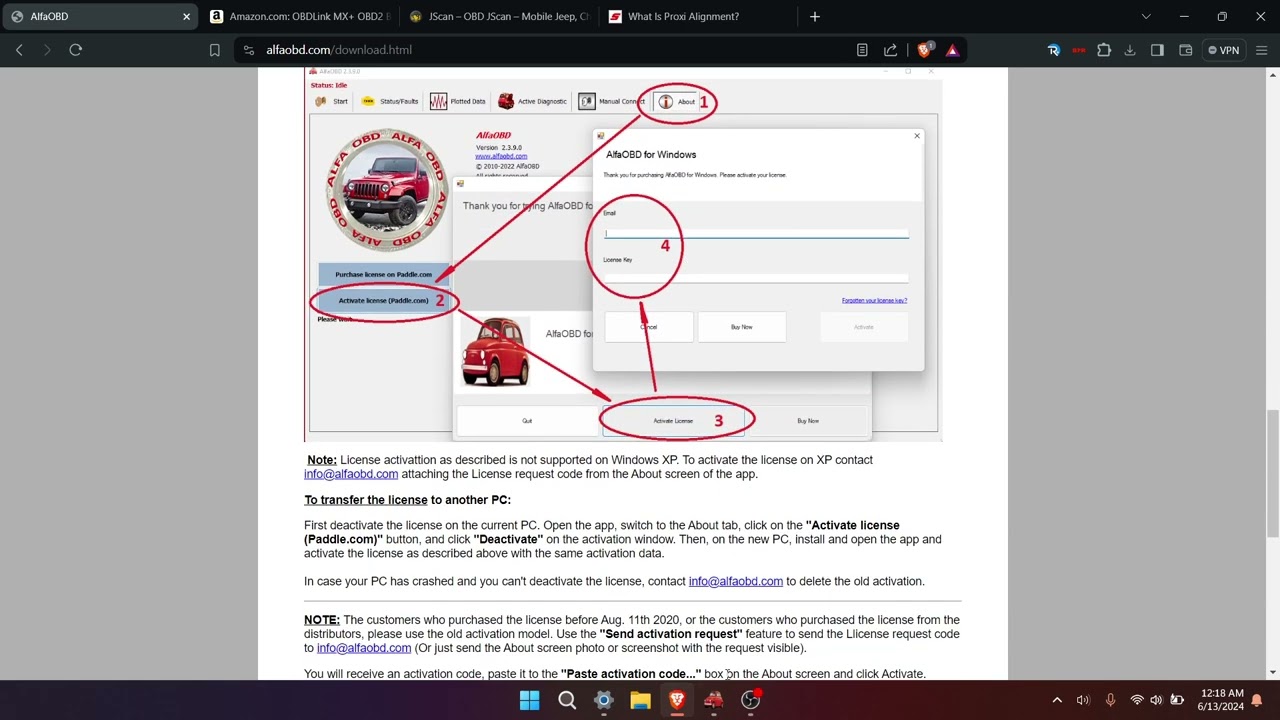
Task: Open the share page icon
Action: pos(890,50)
